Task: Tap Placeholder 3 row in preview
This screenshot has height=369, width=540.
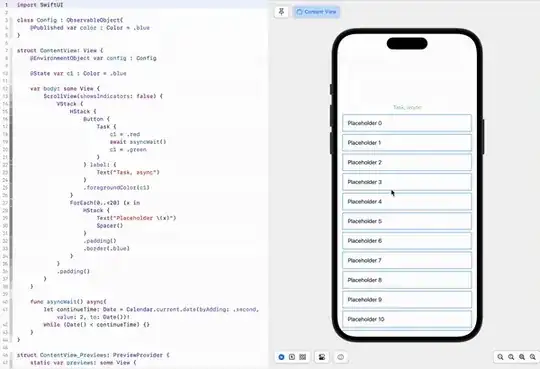Action: pyautogui.click(x=407, y=182)
